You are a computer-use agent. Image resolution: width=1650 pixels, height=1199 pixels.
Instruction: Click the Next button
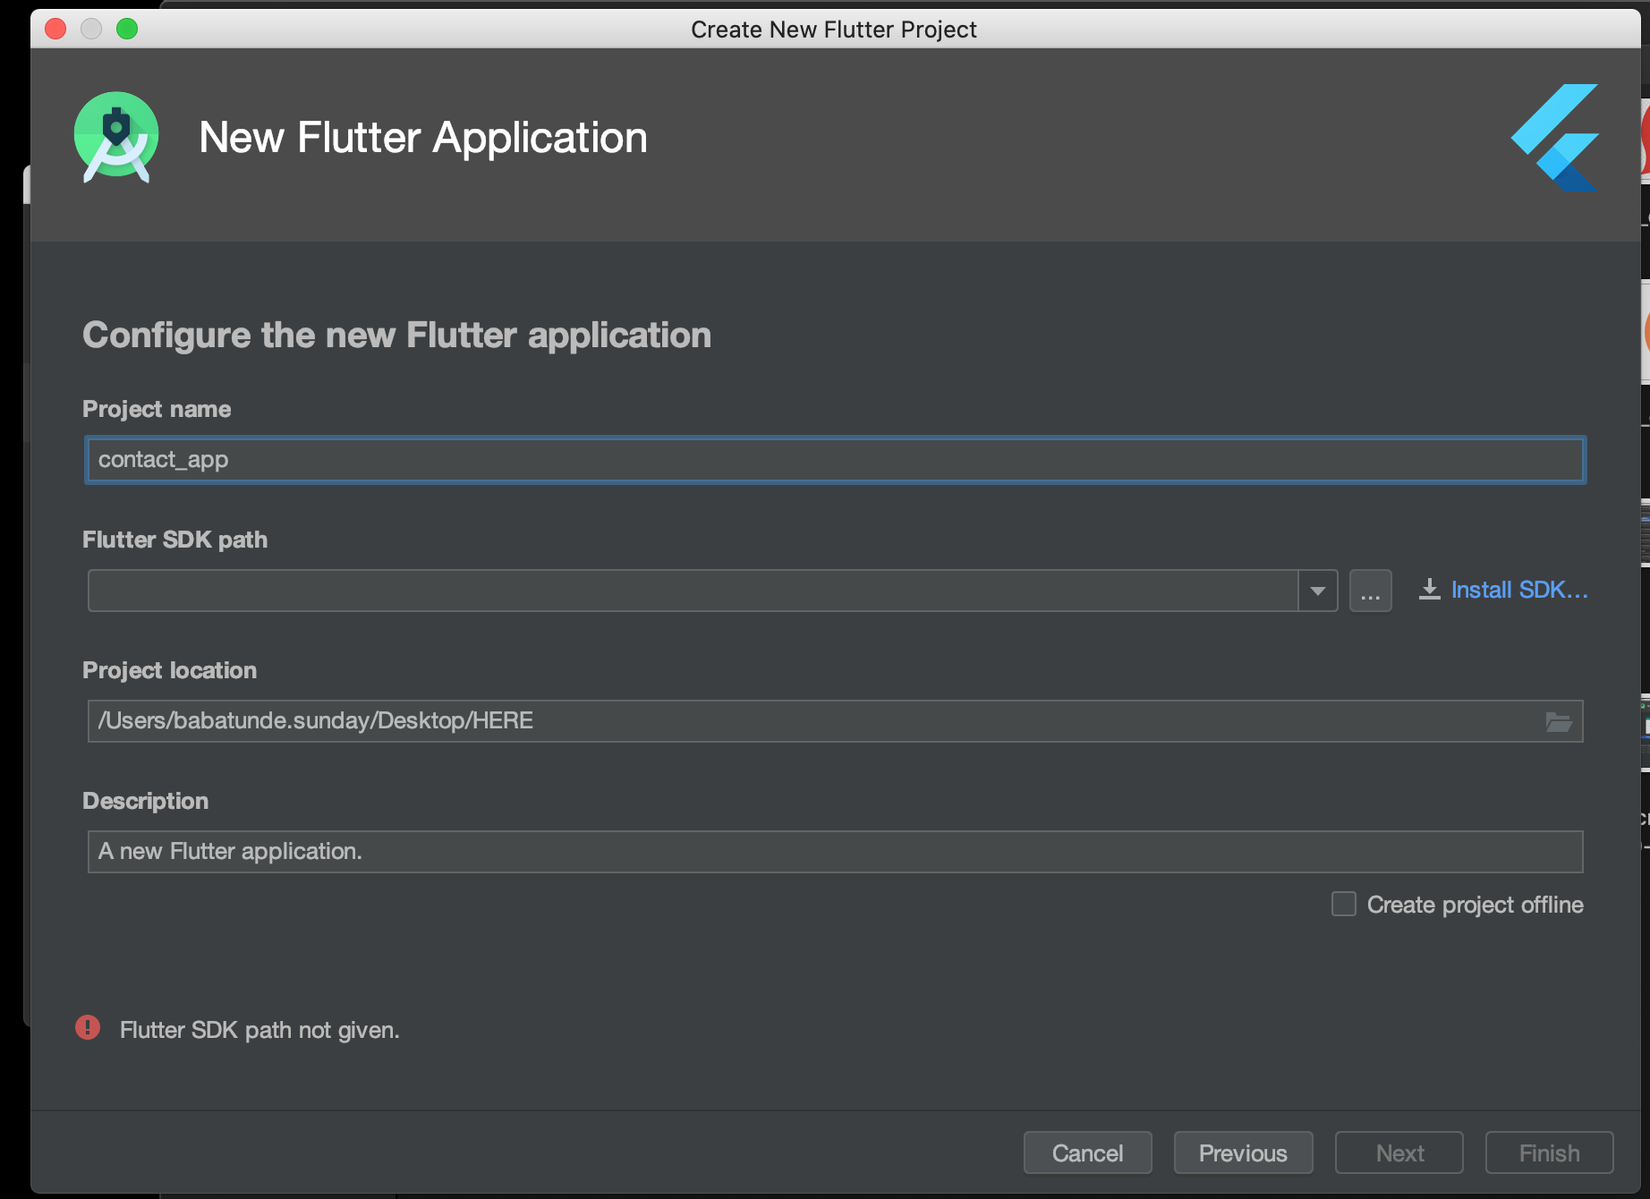click(x=1399, y=1153)
